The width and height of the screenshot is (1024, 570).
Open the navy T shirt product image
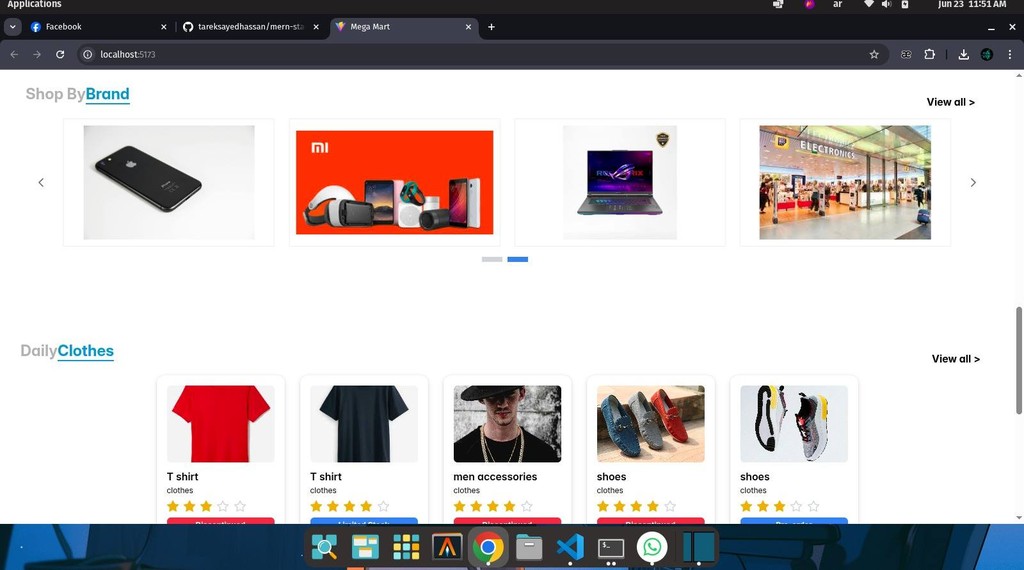tap(364, 424)
